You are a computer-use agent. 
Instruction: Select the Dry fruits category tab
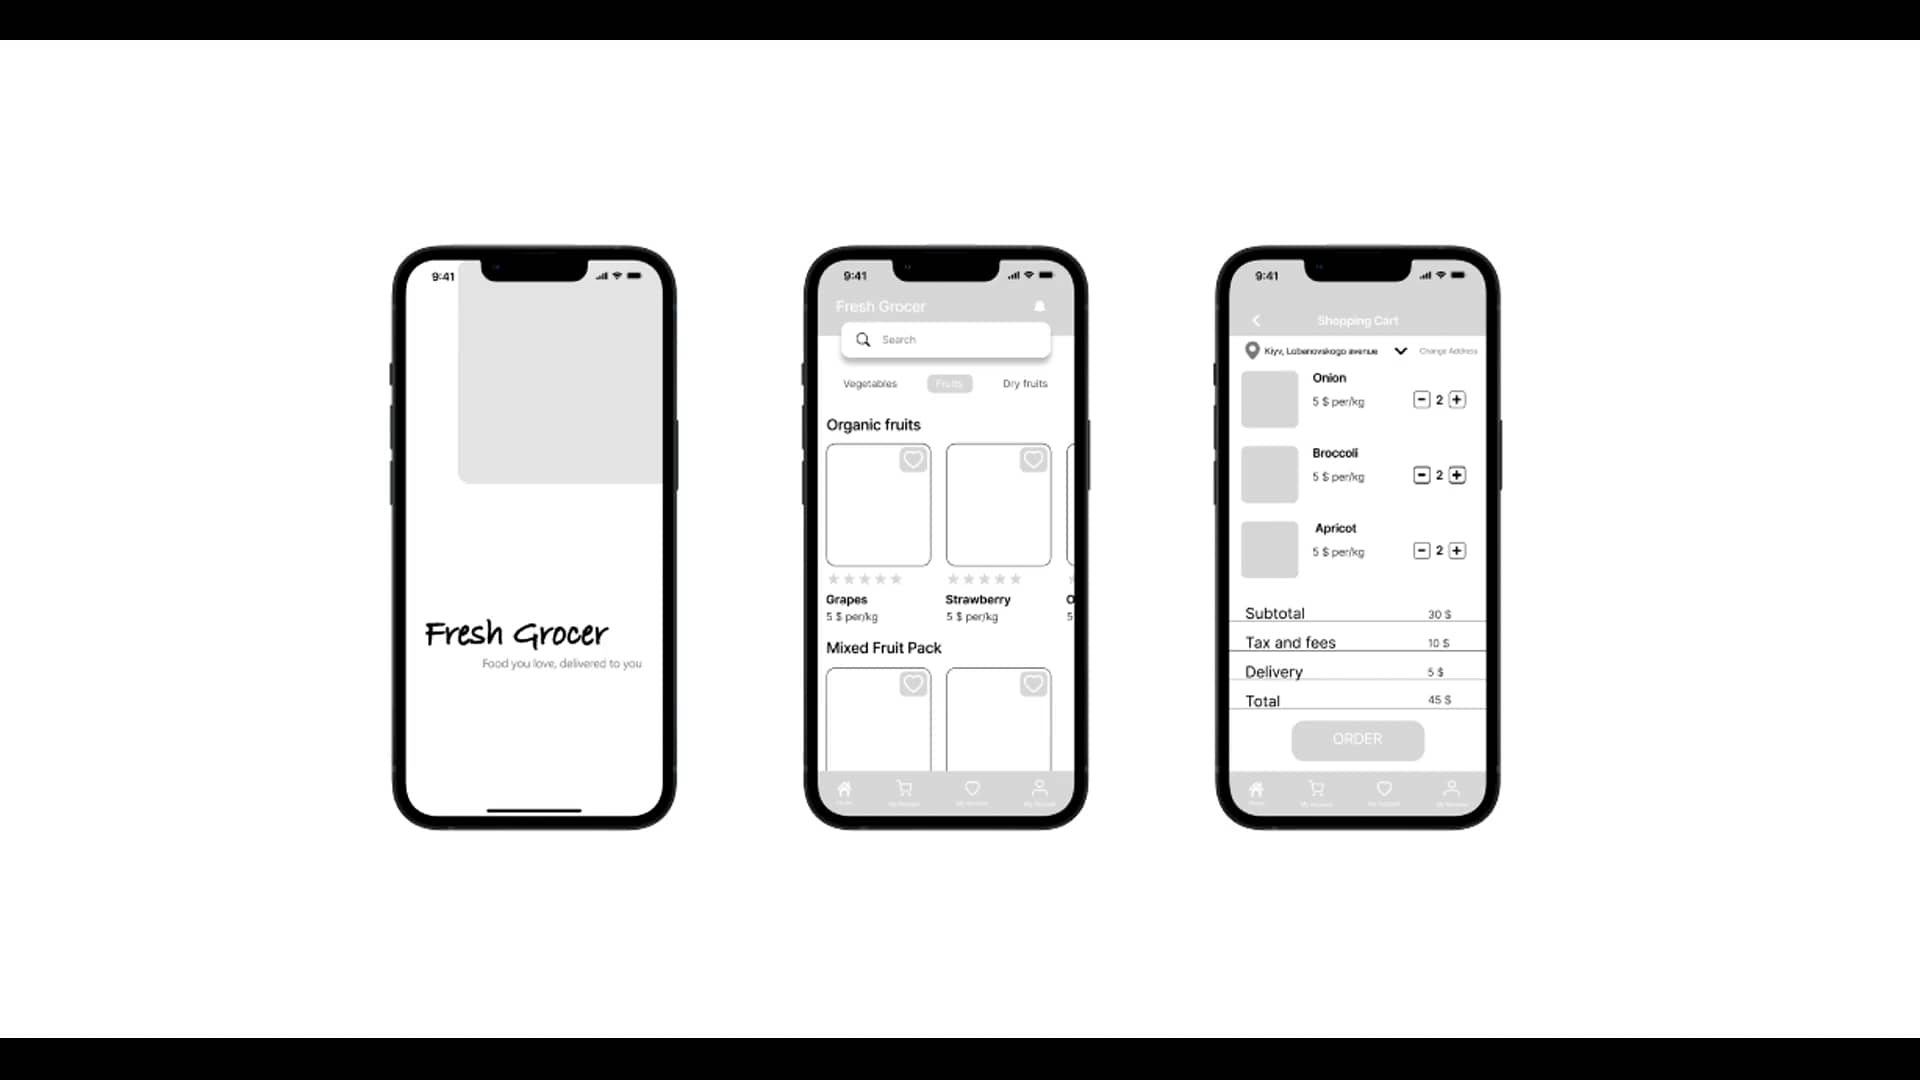[x=1026, y=384]
